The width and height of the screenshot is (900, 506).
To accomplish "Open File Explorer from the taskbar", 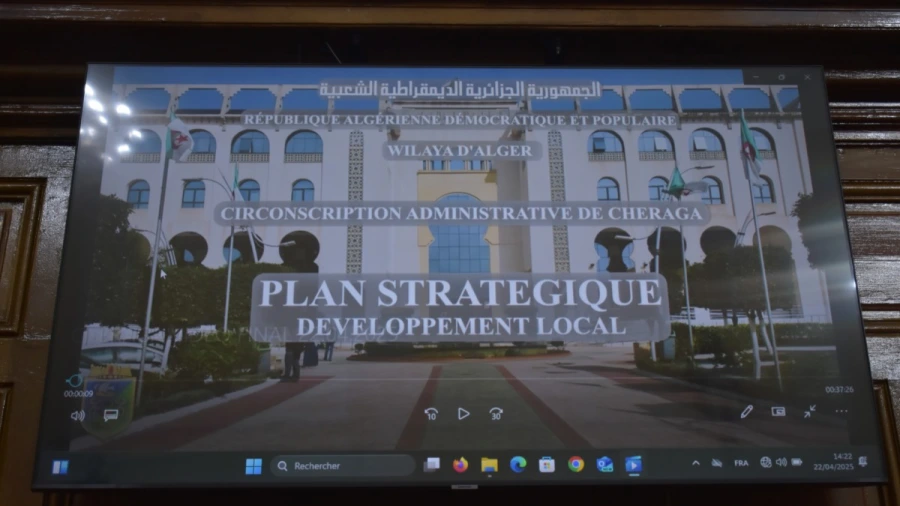I will 489,465.
